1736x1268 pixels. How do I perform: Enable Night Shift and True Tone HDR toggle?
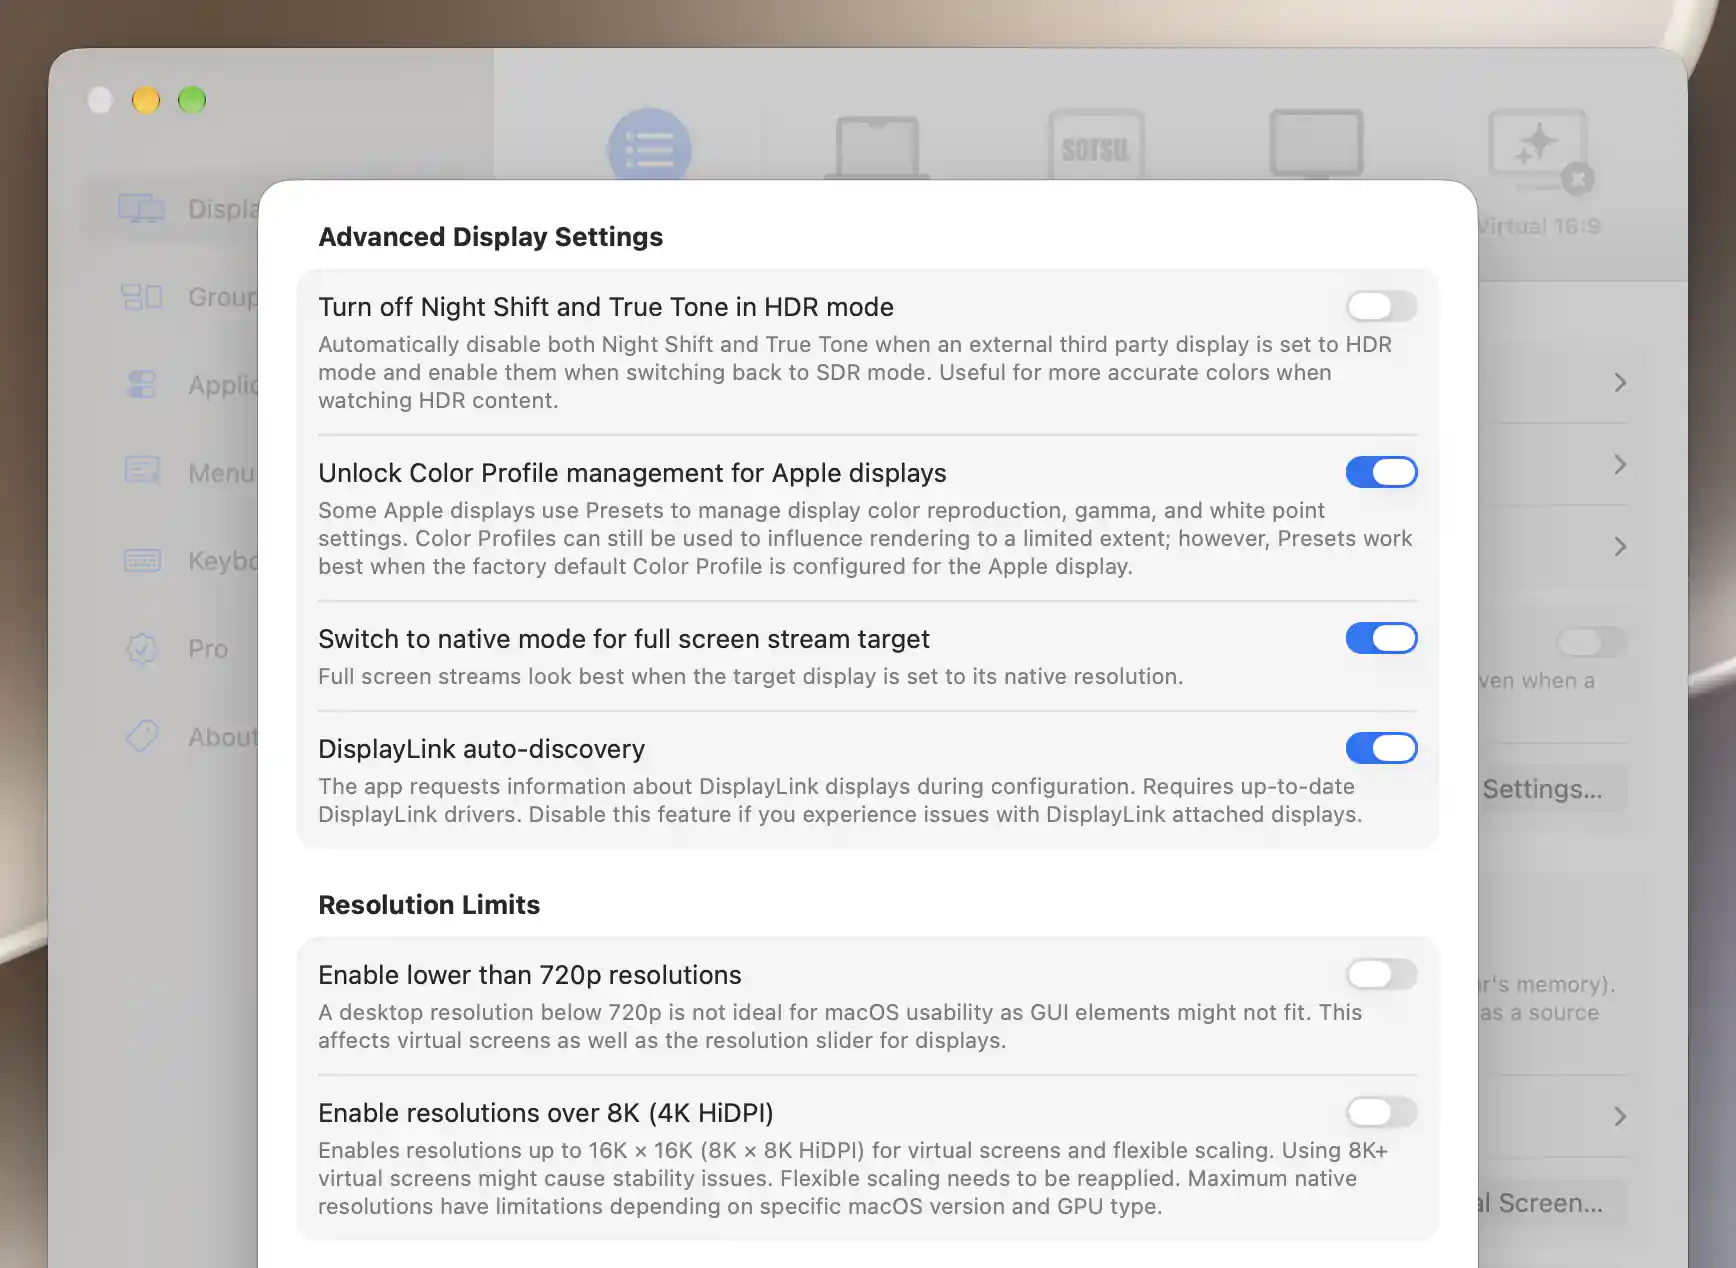point(1381,306)
